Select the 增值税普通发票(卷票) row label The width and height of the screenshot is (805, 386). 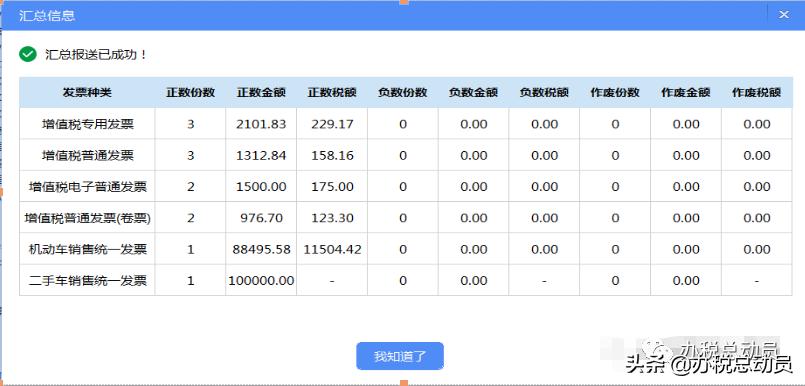(88, 218)
